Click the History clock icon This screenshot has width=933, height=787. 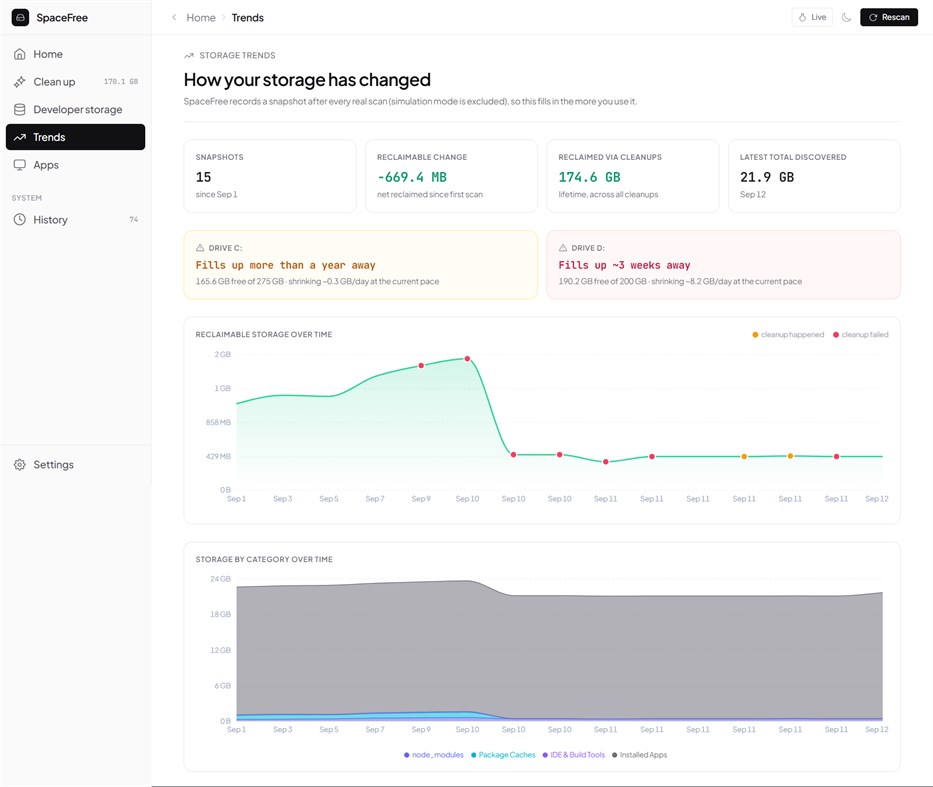point(20,220)
